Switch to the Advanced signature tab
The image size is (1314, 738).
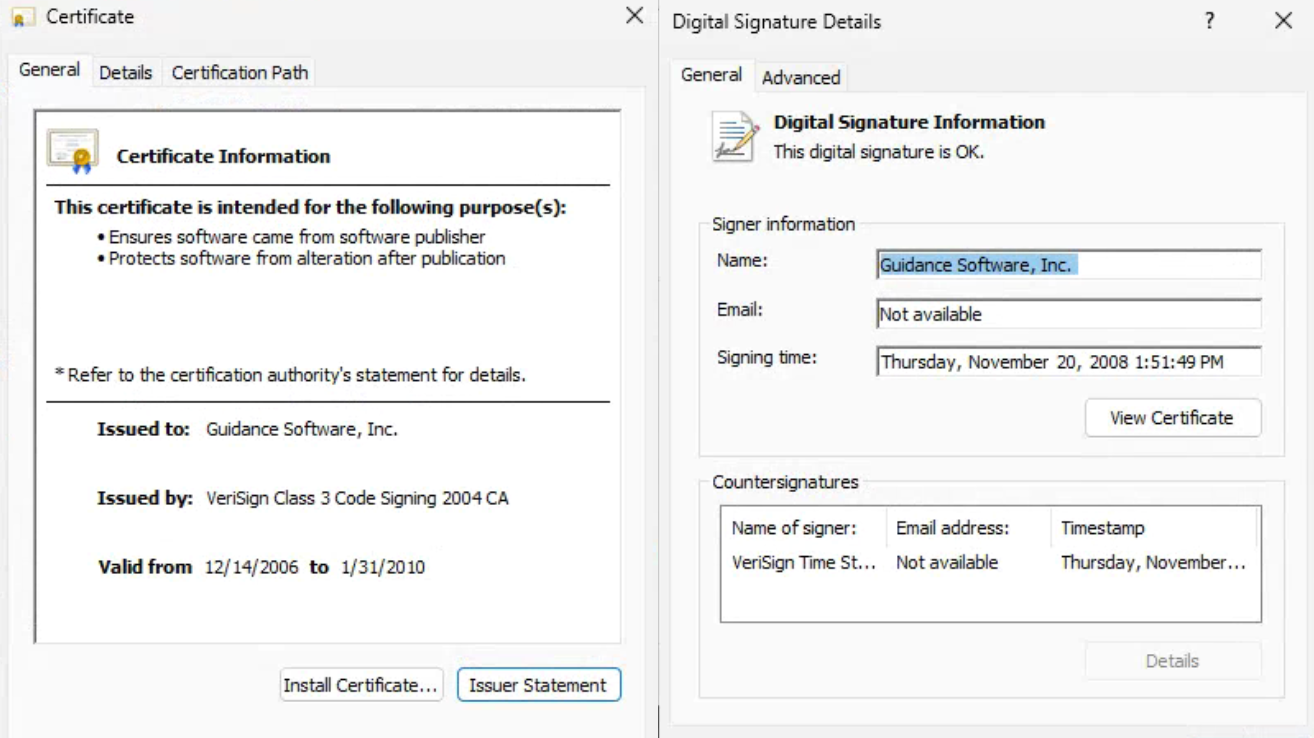click(801, 77)
